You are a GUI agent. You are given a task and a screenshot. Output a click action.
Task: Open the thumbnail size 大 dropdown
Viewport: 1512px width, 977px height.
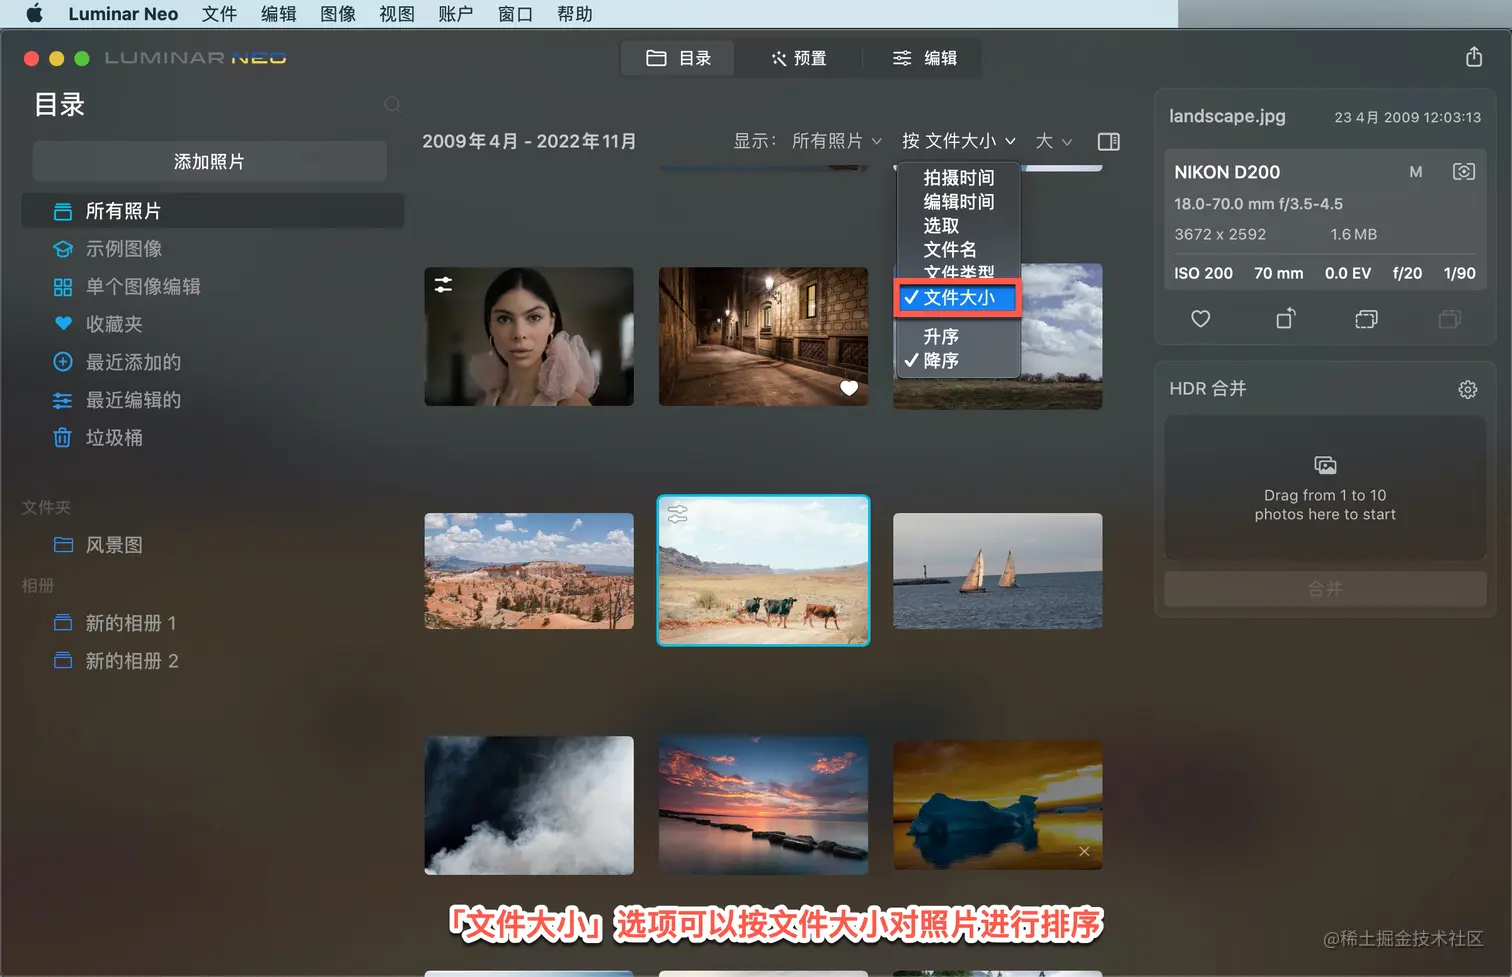tap(1054, 141)
